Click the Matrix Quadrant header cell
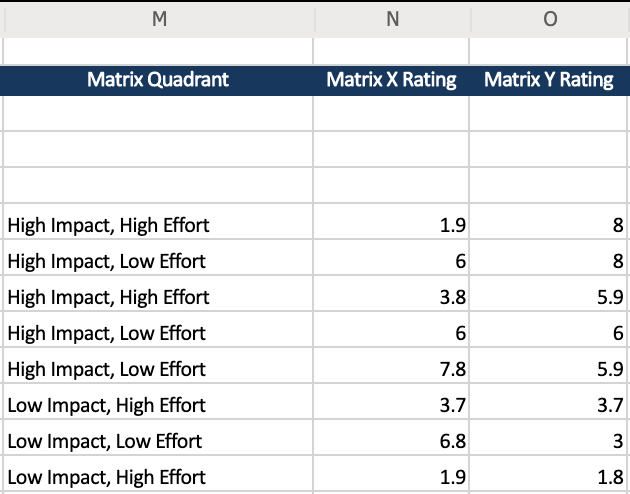630x494 pixels. [x=158, y=80]
